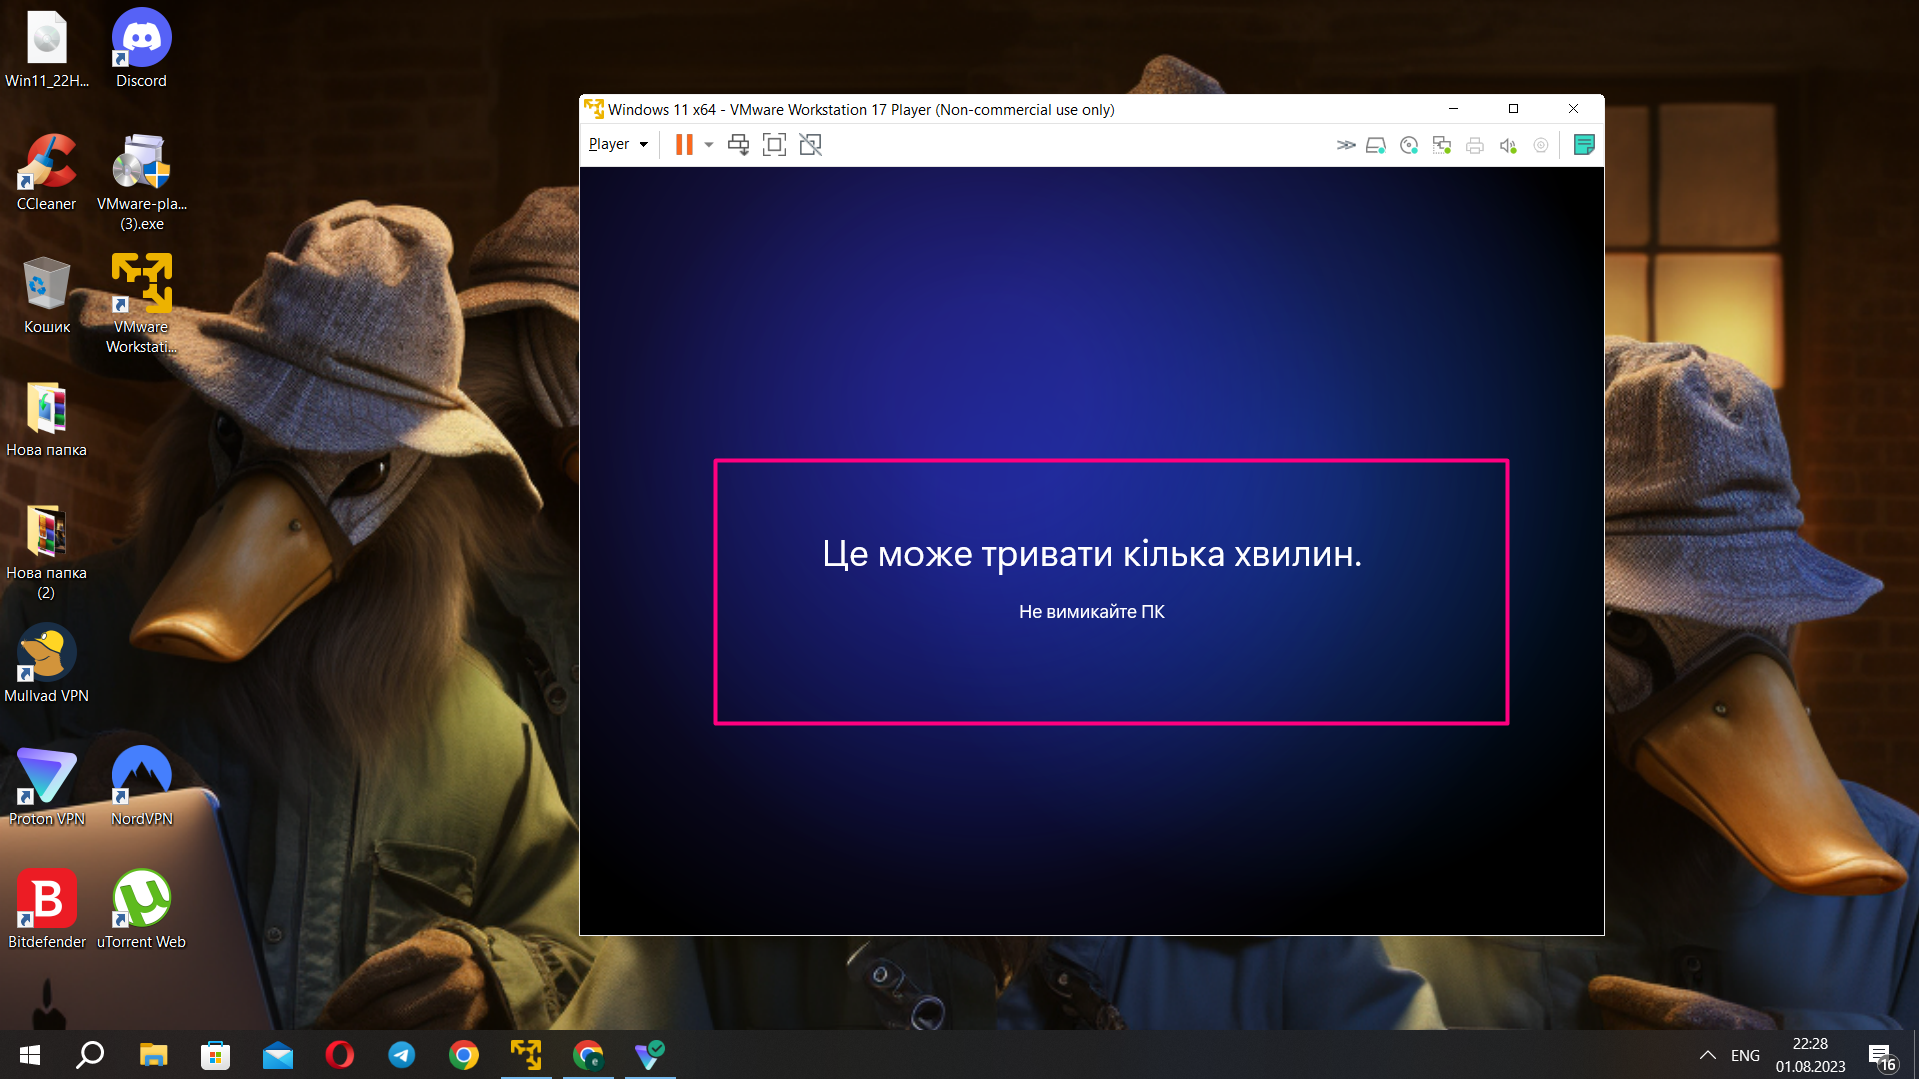The height and width of the screenshot is (1079, 1919).
Task: Open the Discord desktop shortcut
Action: 141,49
